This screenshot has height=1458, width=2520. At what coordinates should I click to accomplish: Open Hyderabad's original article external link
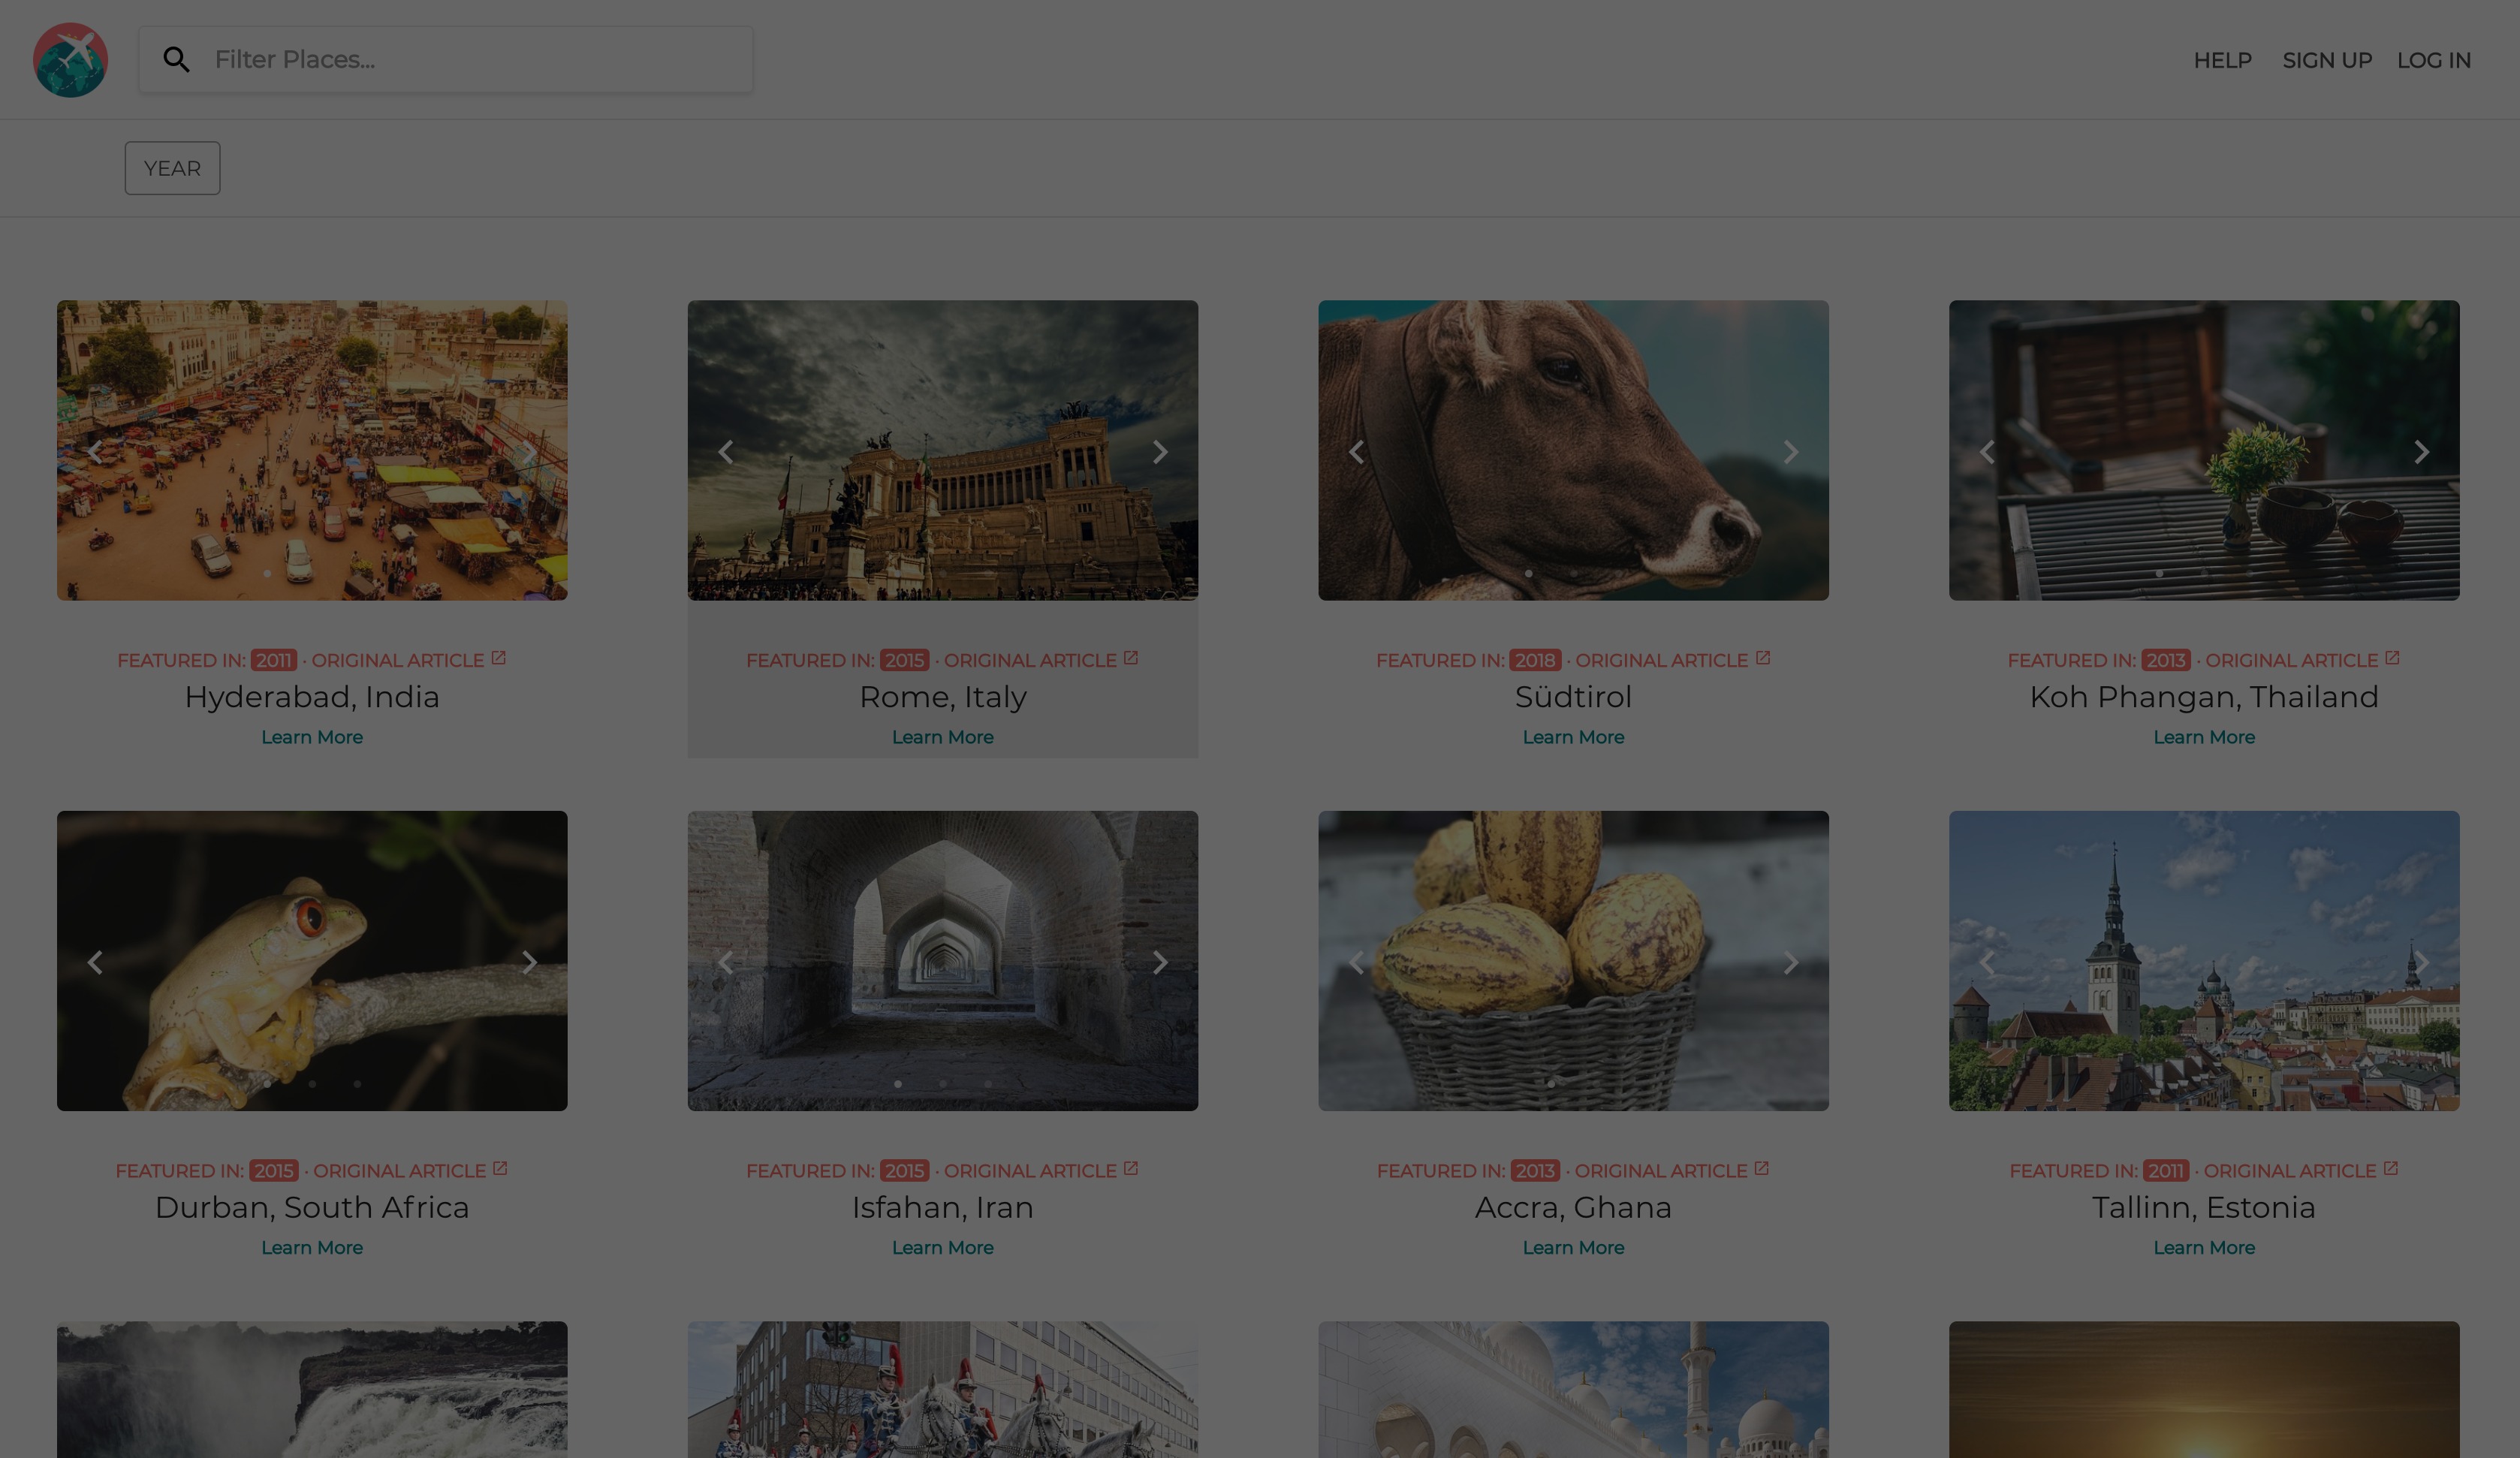pos(409,660)
